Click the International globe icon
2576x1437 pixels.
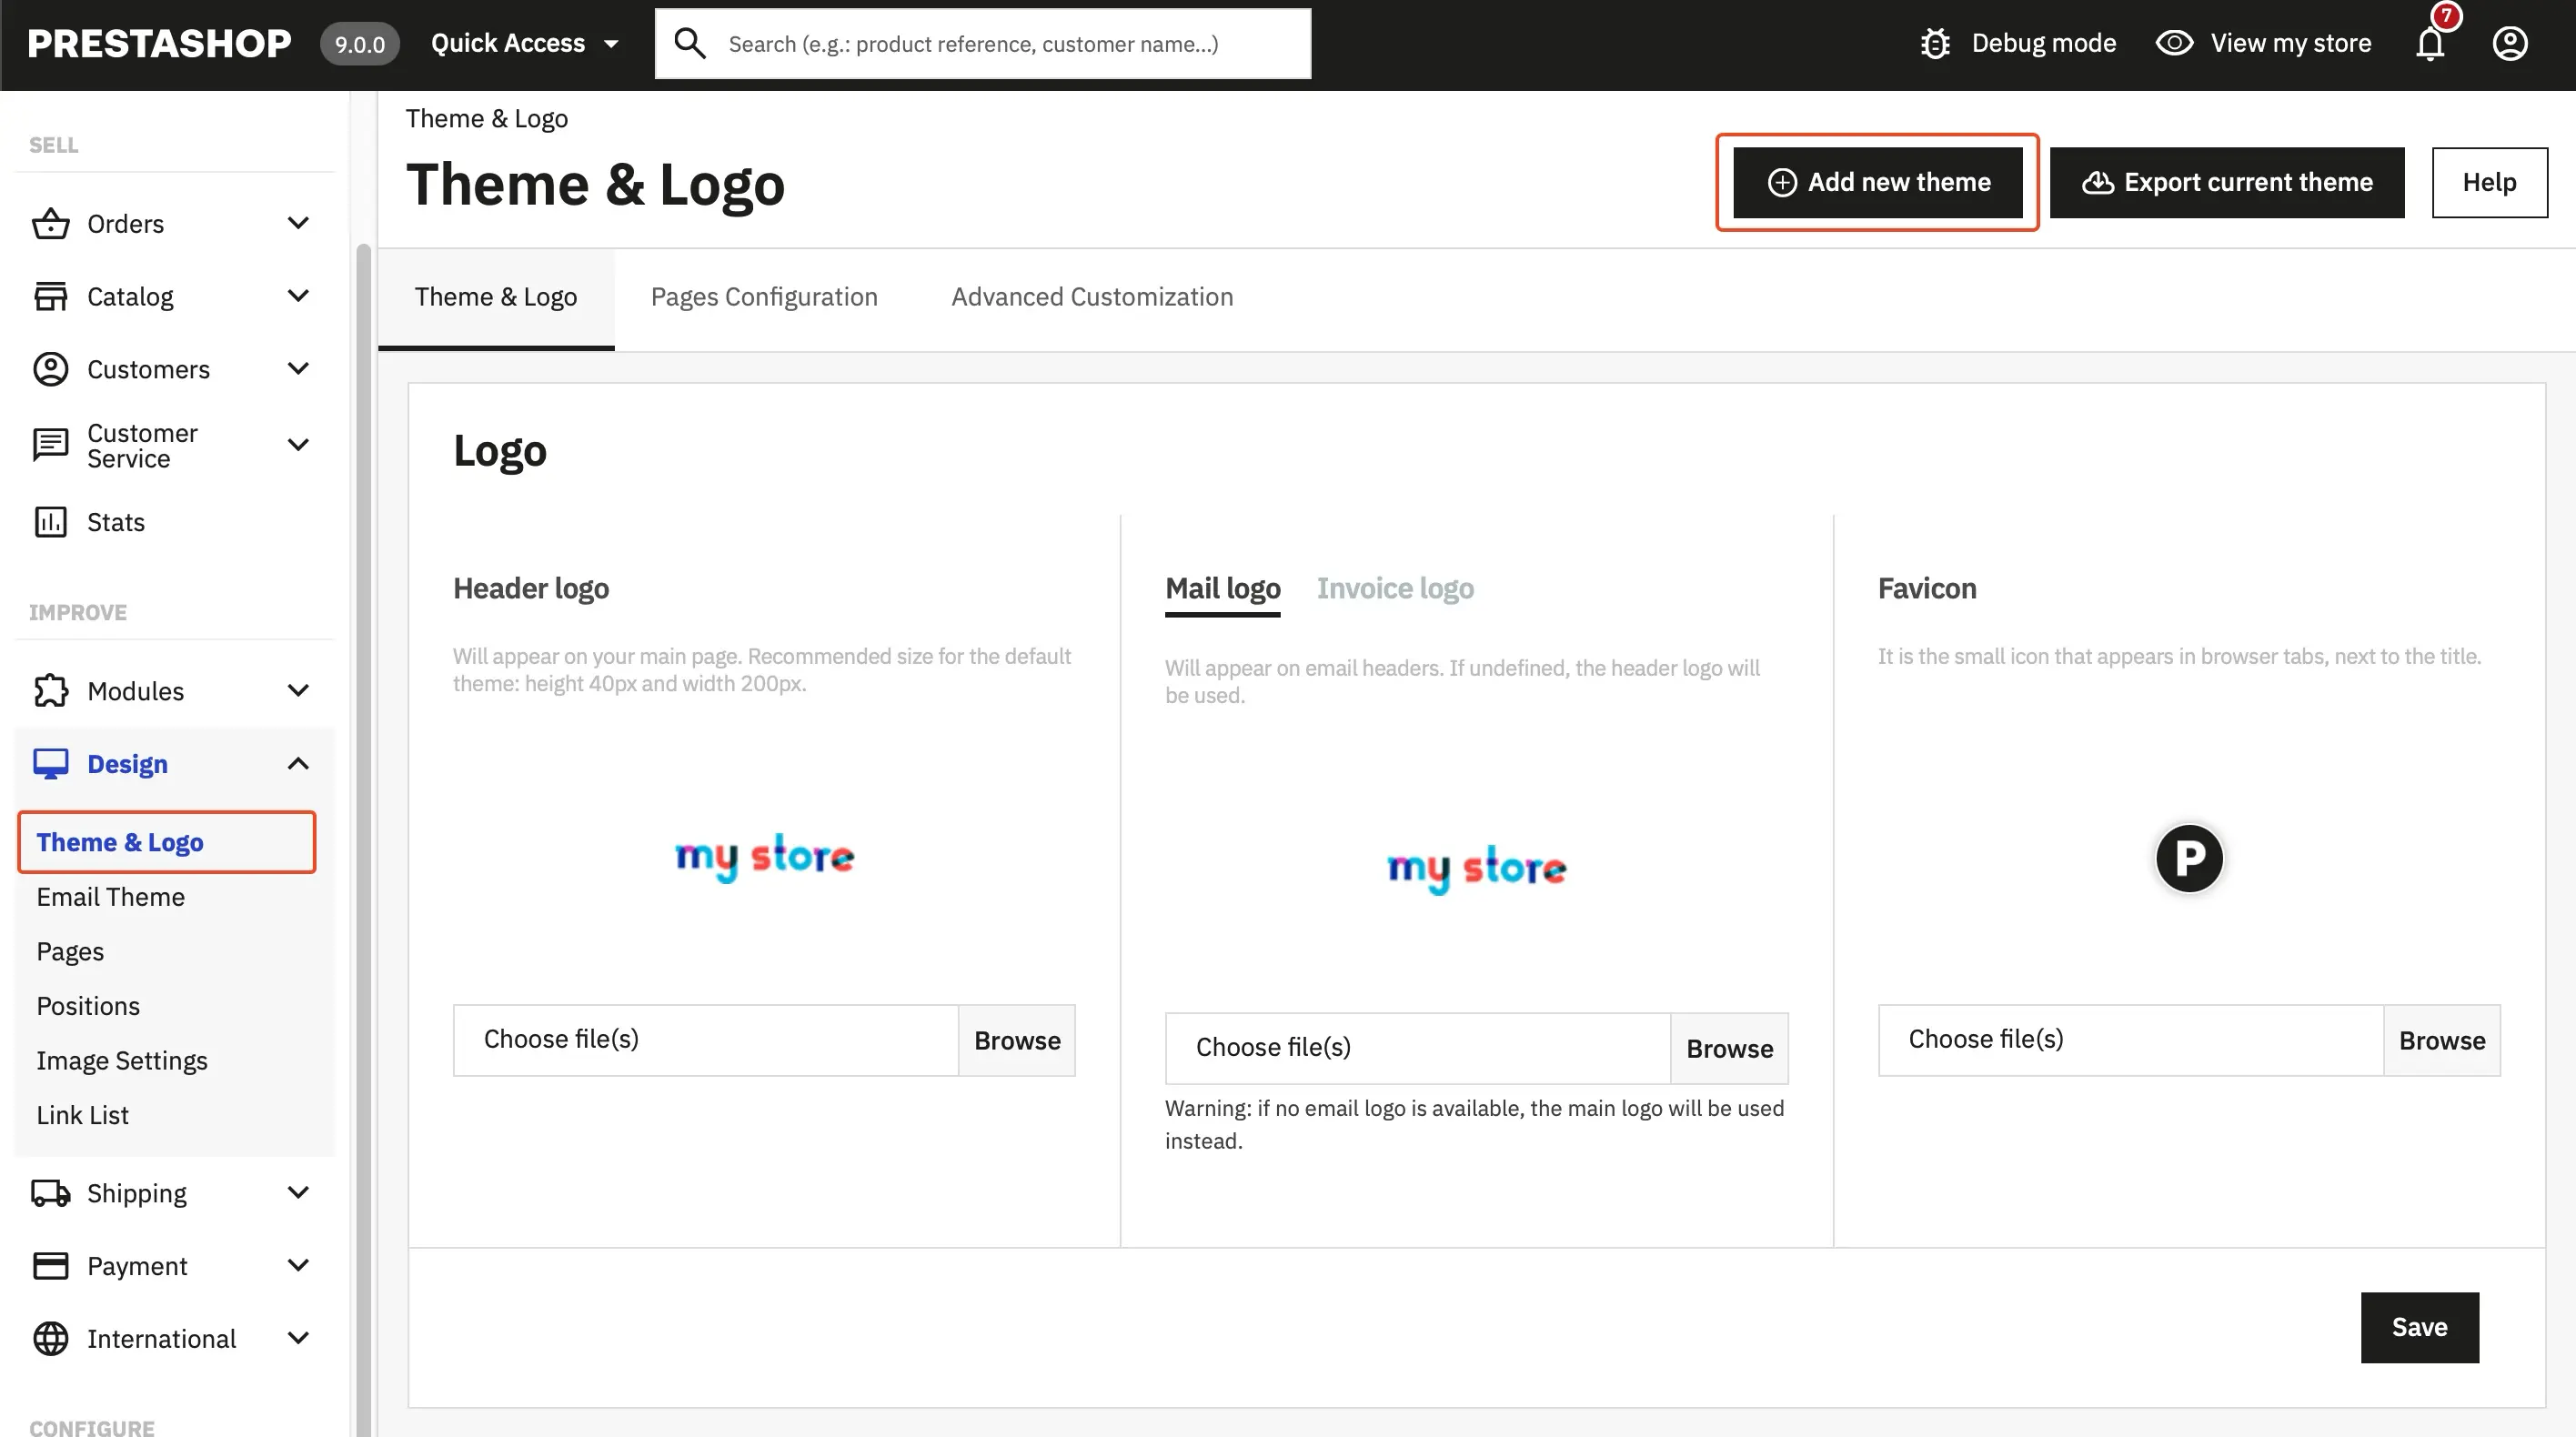(x=51, y=1339)
